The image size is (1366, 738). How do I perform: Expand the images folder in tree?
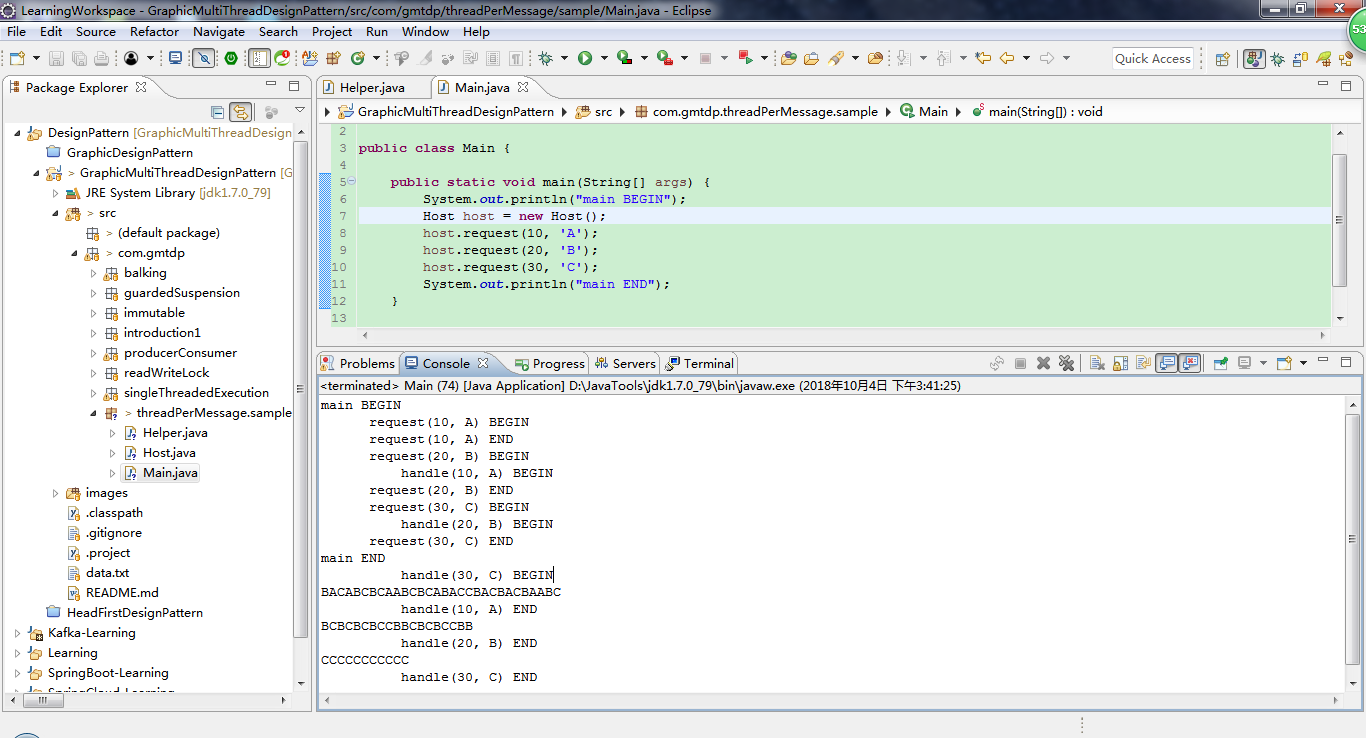pos(56,493)
